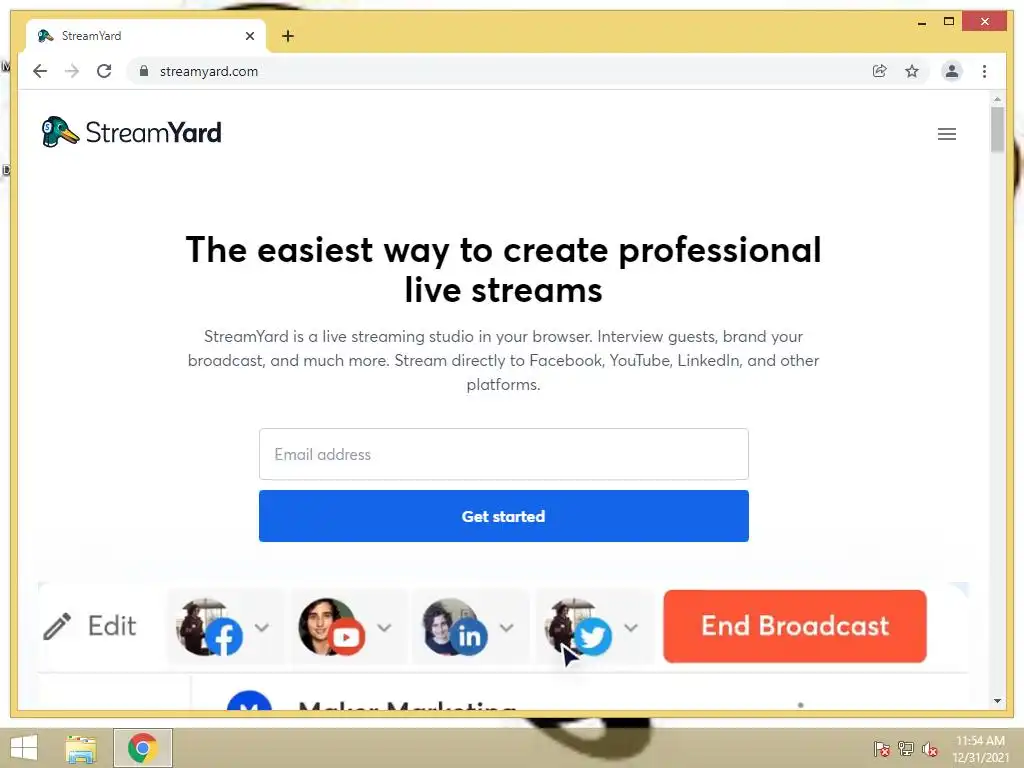Image resolution: width=1024 pixels, height=768 pixels.
Task: View site security lock info
Action: [144, 71]
